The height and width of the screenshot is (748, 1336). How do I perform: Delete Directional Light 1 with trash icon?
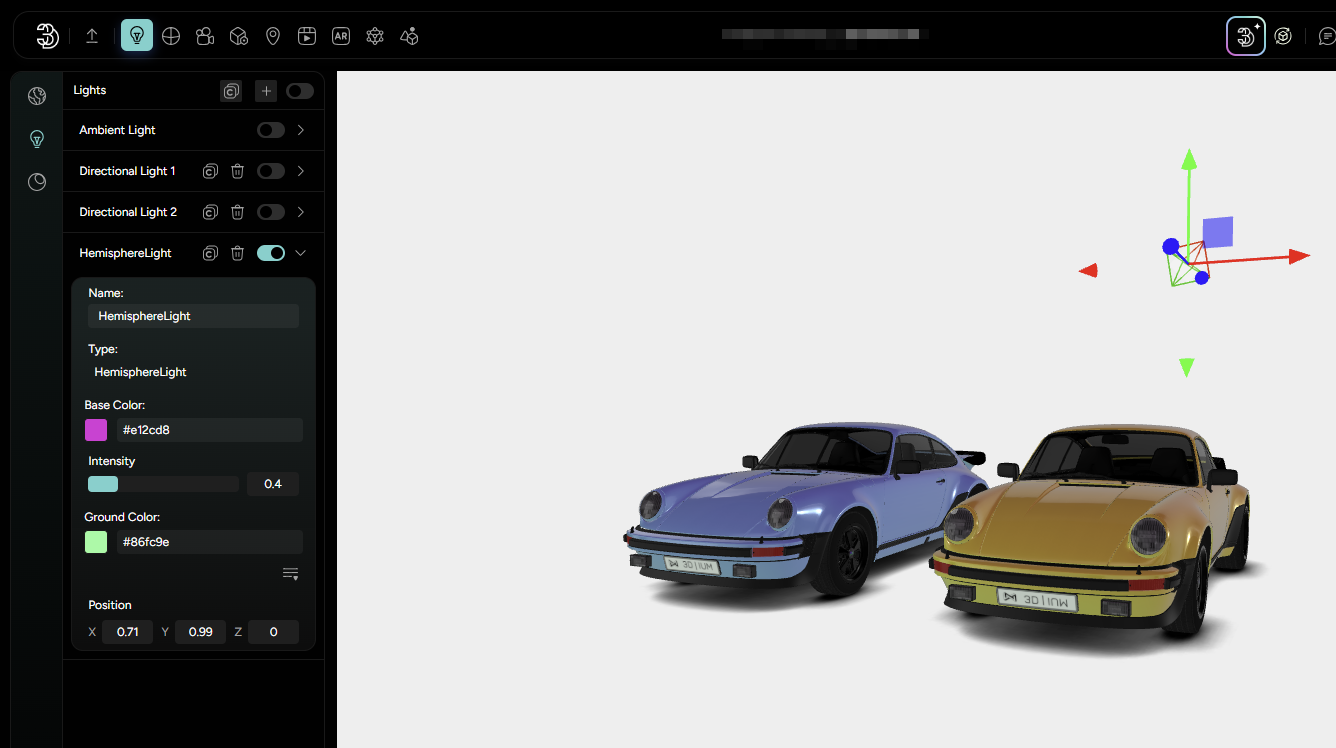[237, 171]
